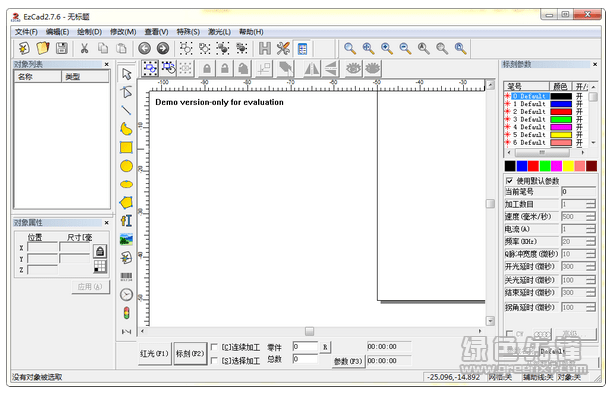Click the timer clock tool icon
This screenshot has height=394, width=609.
[126, 295]
